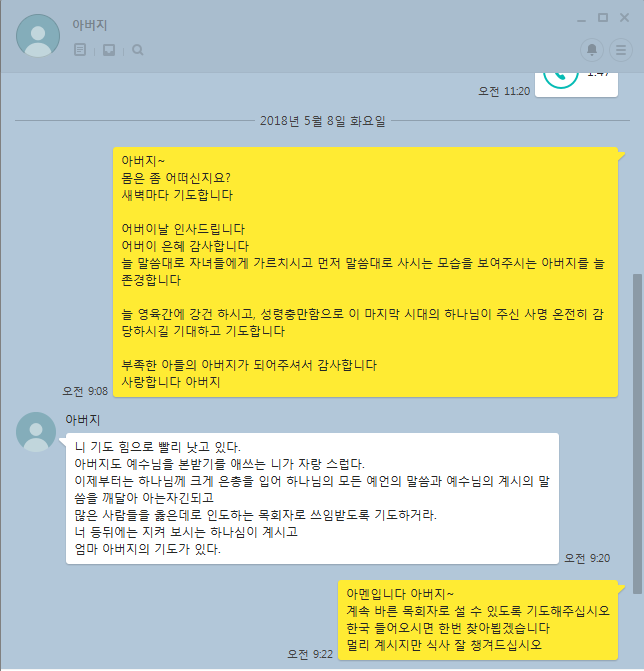This screenshot has height=671, width=644.
Task: Click sender name 아버지 above white bubble
Action: 83,420
